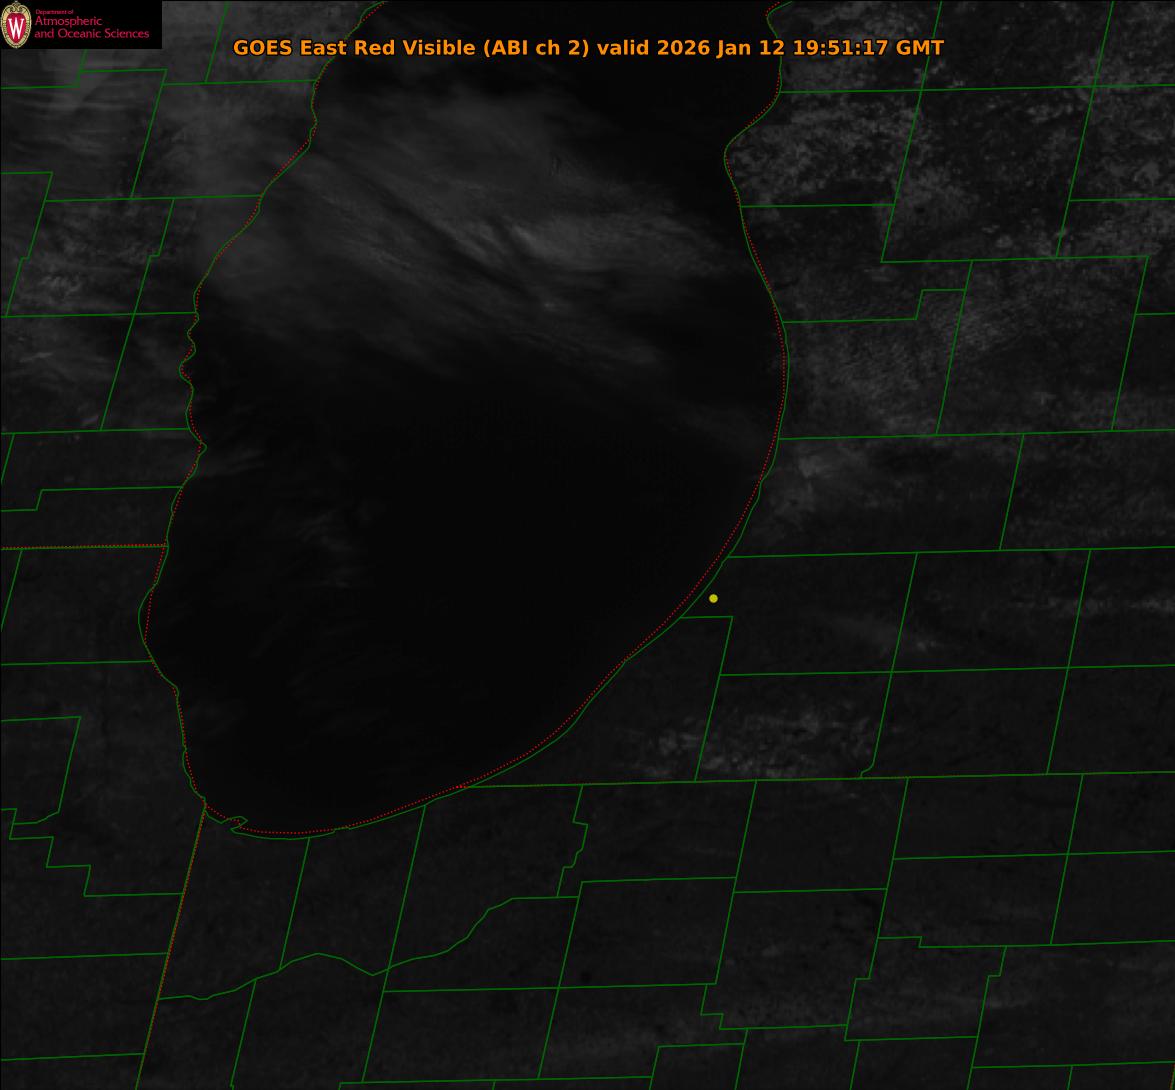The image size is (1175, 1090).
Task: Click the UW crest logo
Action: click(16, 27)
